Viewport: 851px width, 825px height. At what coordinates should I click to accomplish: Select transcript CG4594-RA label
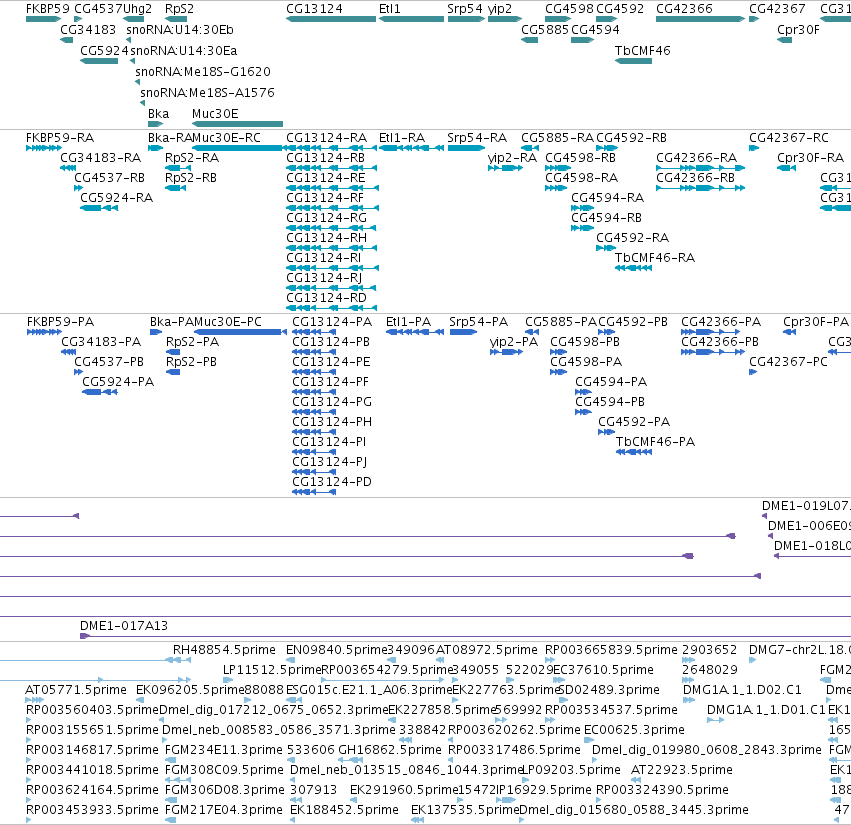pos(607,198)
